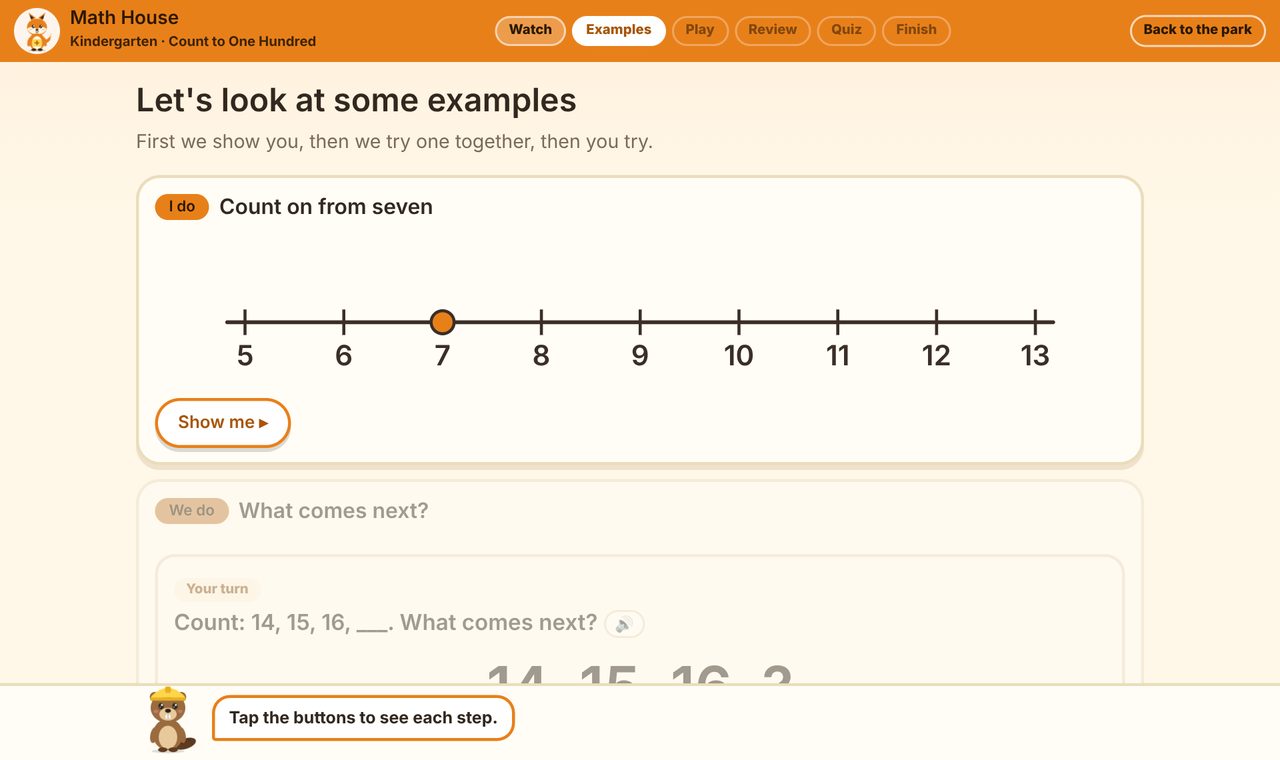
Task: Jump to the Finish step
Action: coord(916,30)
